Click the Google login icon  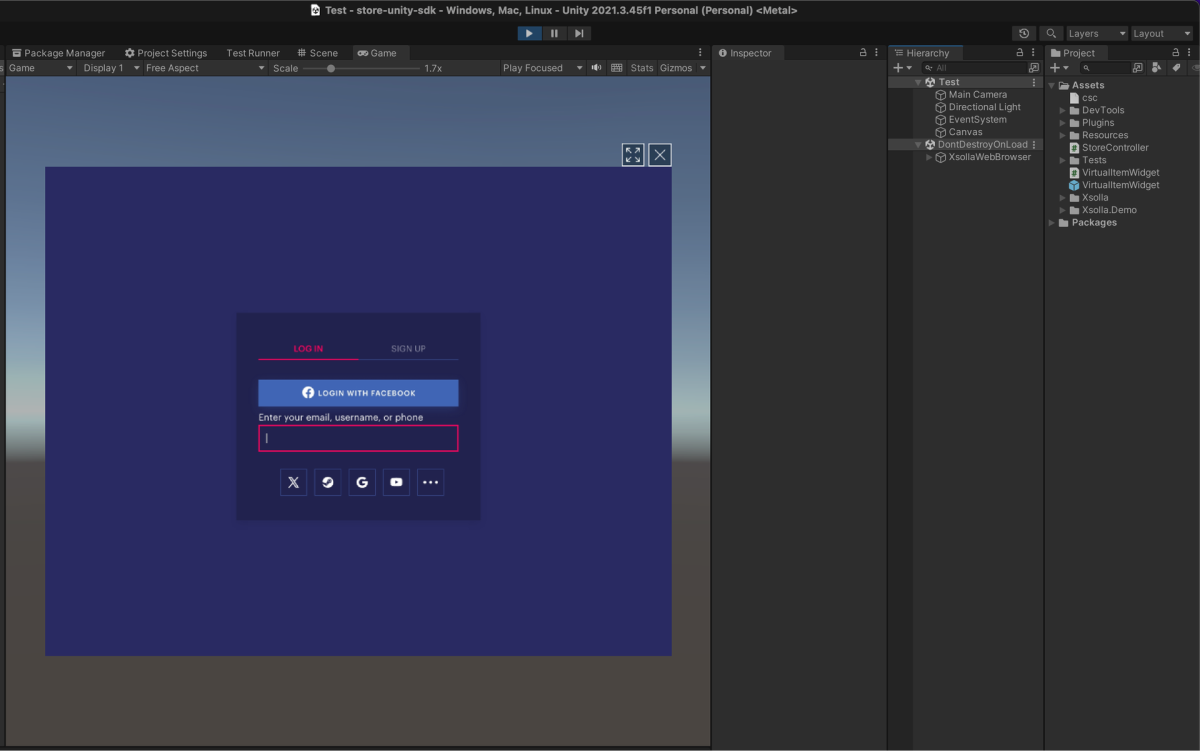362,482
